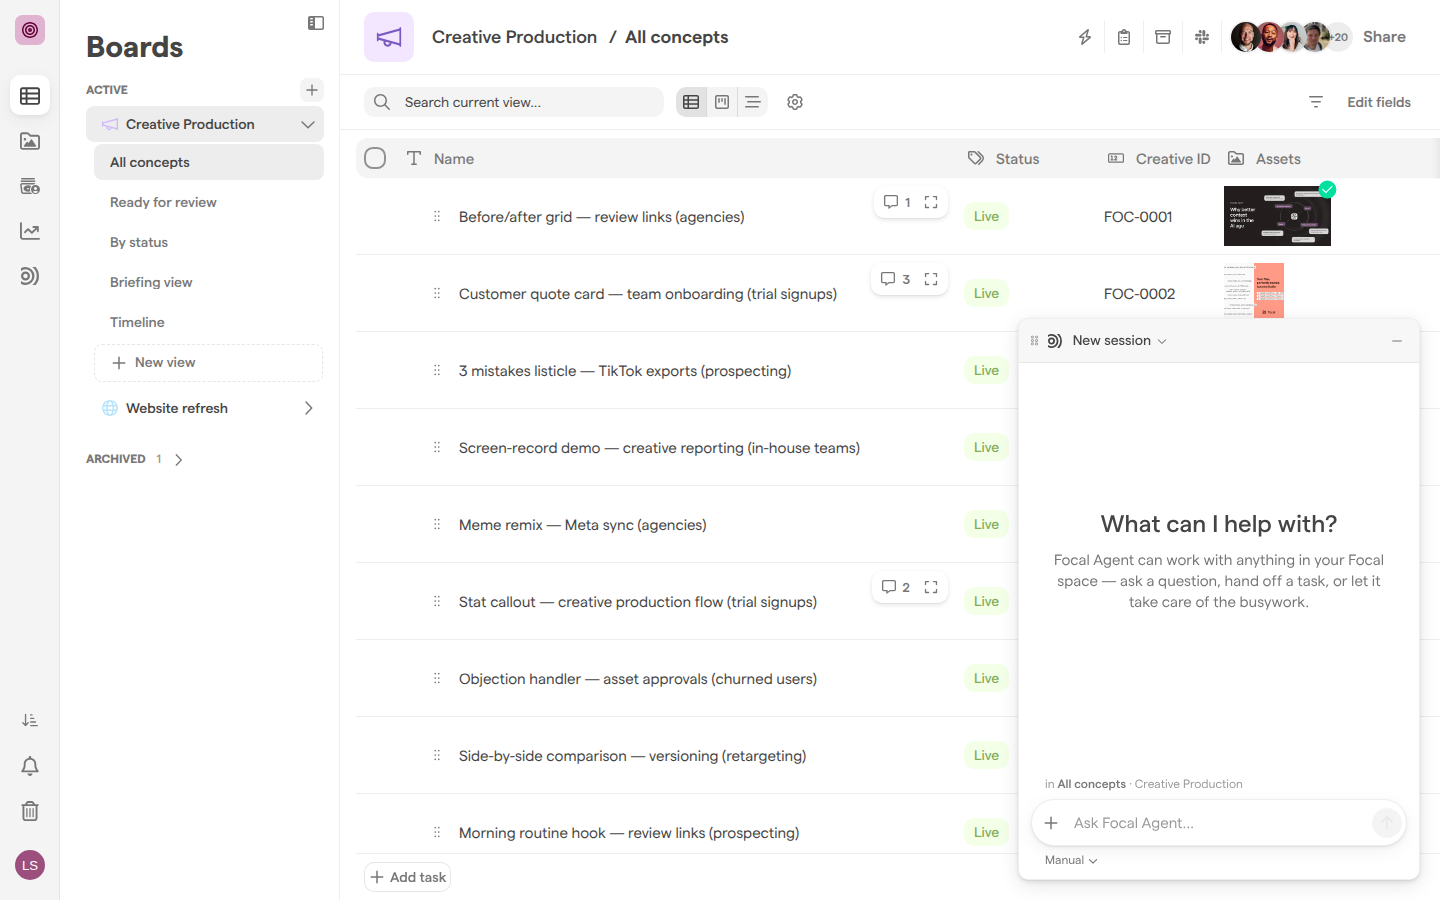Select the All concepts view
This screenshot has width=1440, height=900.
click(209, 162)
